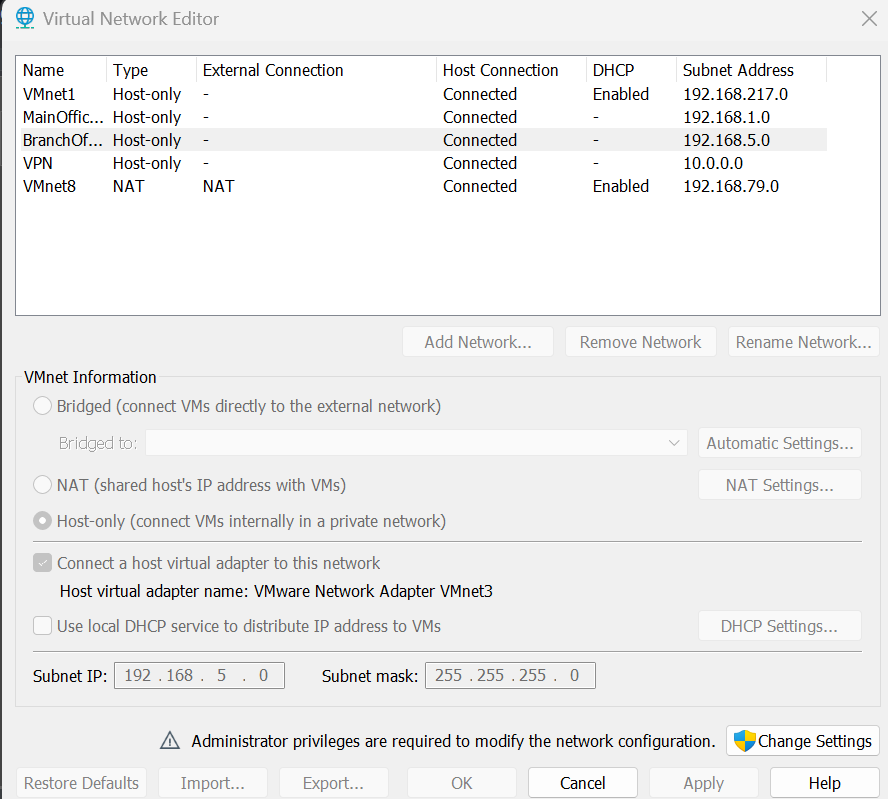The width and height of the screenshot is (888, 799).
Task: Close the Virtual Network Editor window
Action: [869, 19]
